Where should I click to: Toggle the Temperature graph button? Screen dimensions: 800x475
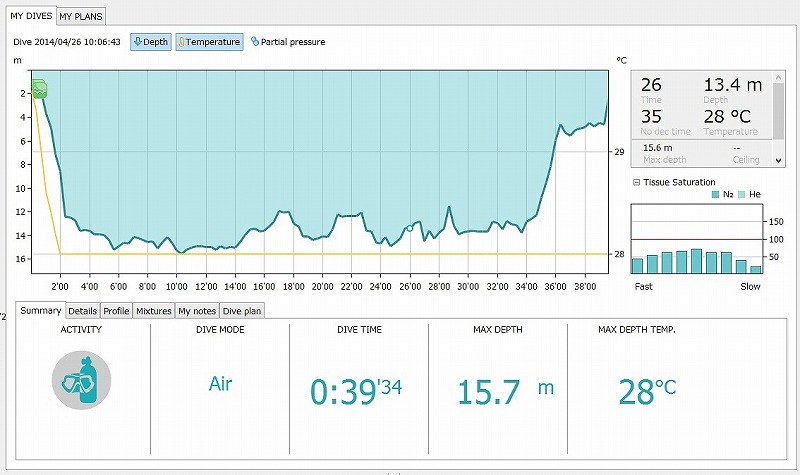coord(209,42)
